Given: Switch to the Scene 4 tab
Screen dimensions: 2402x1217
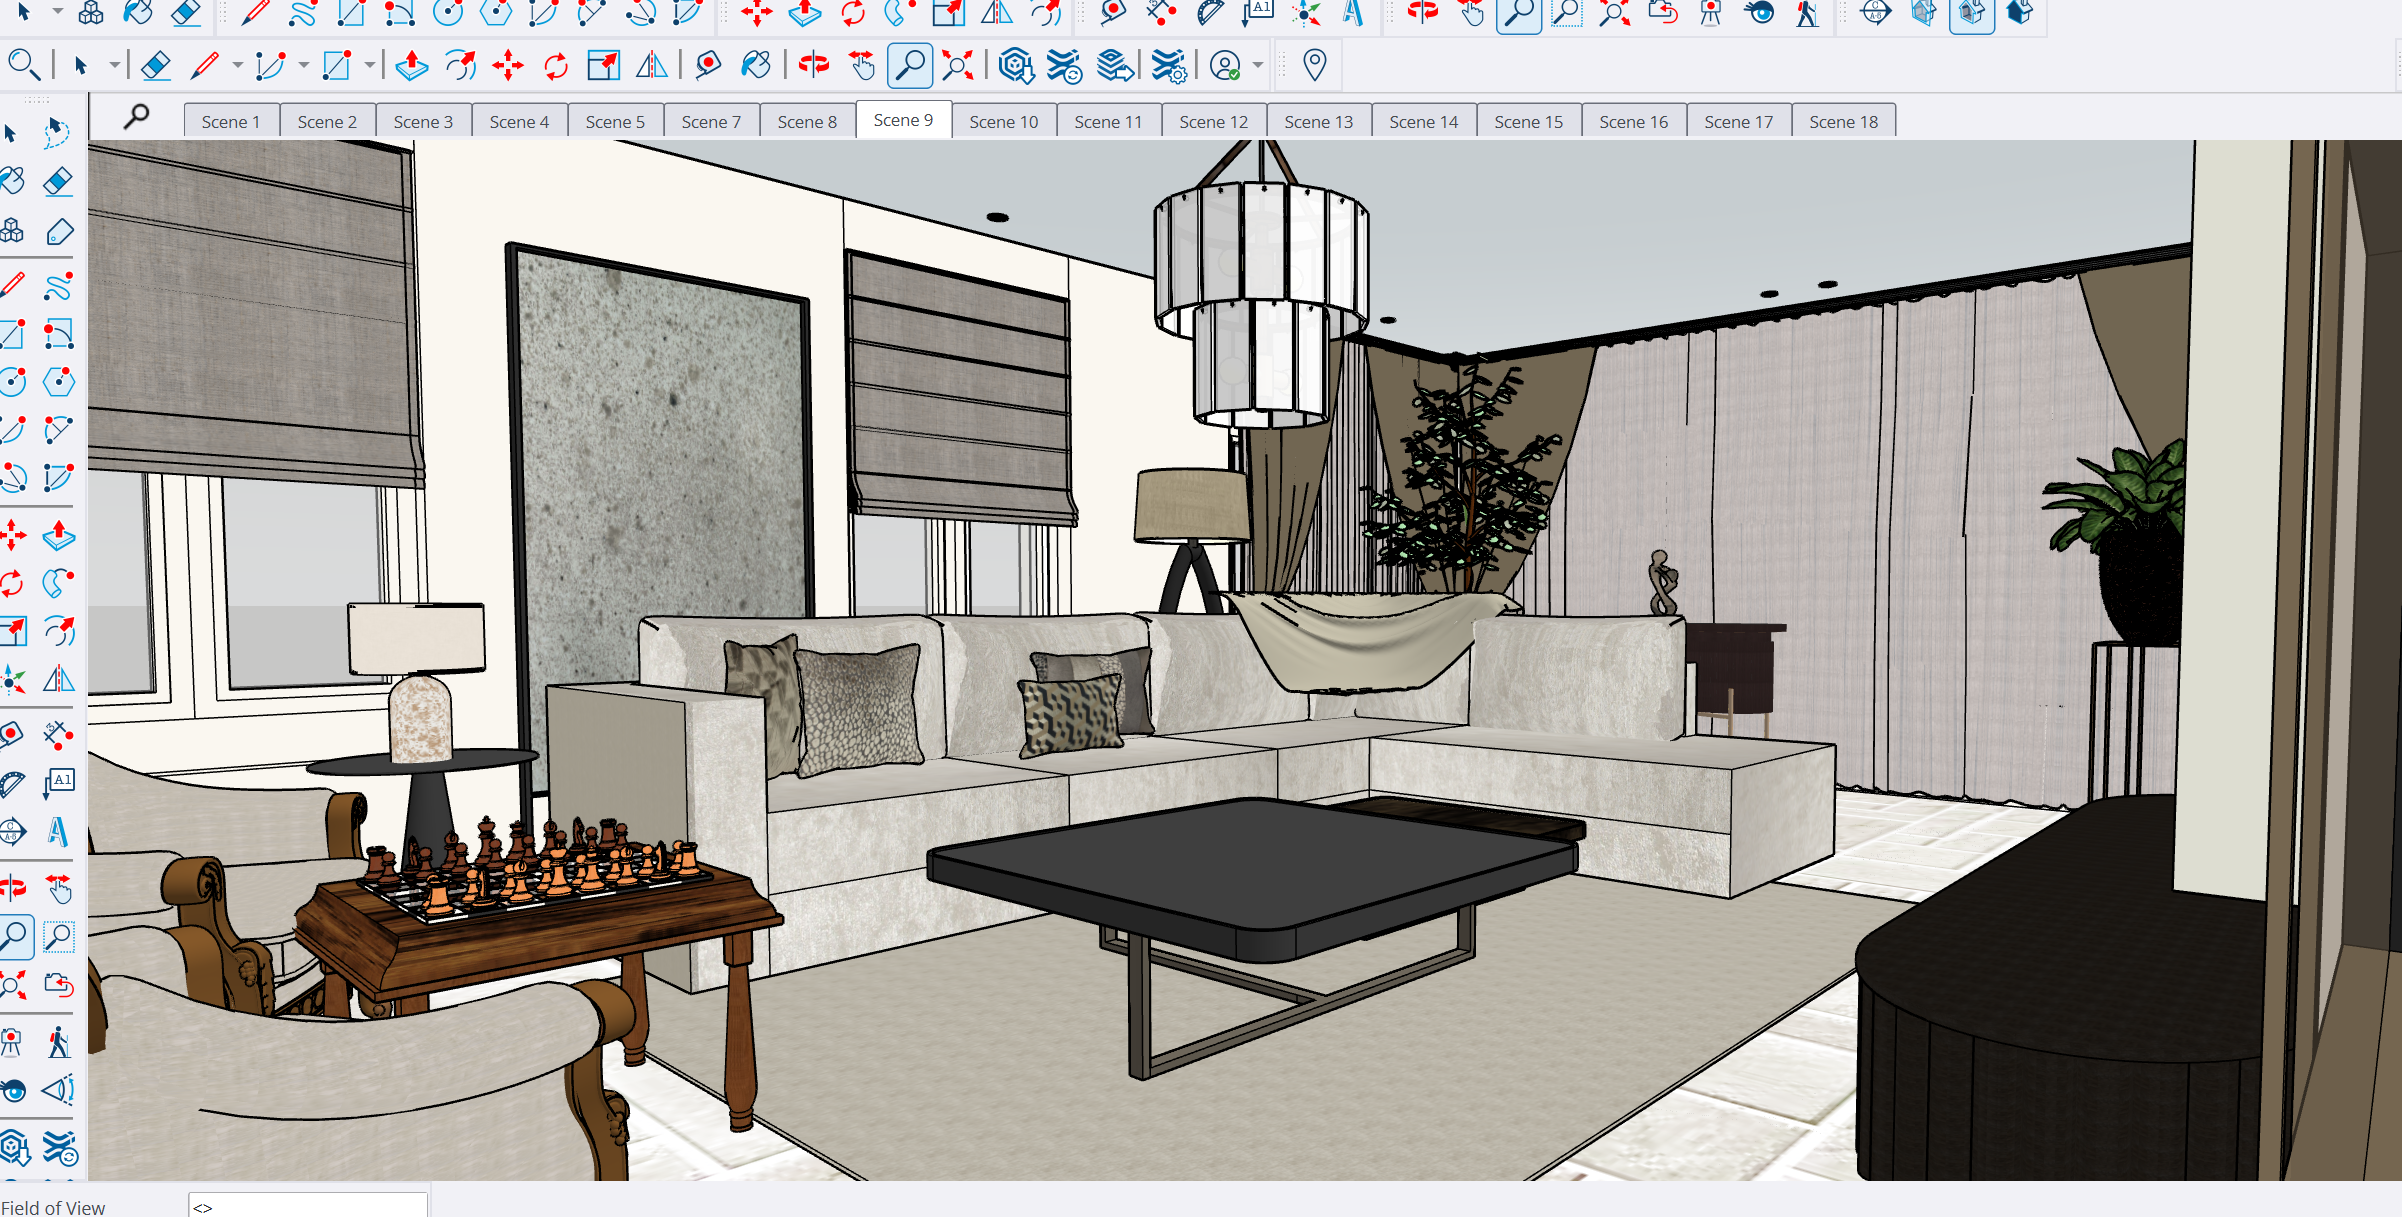Looking at the screenshot, I should pos(519,122).
